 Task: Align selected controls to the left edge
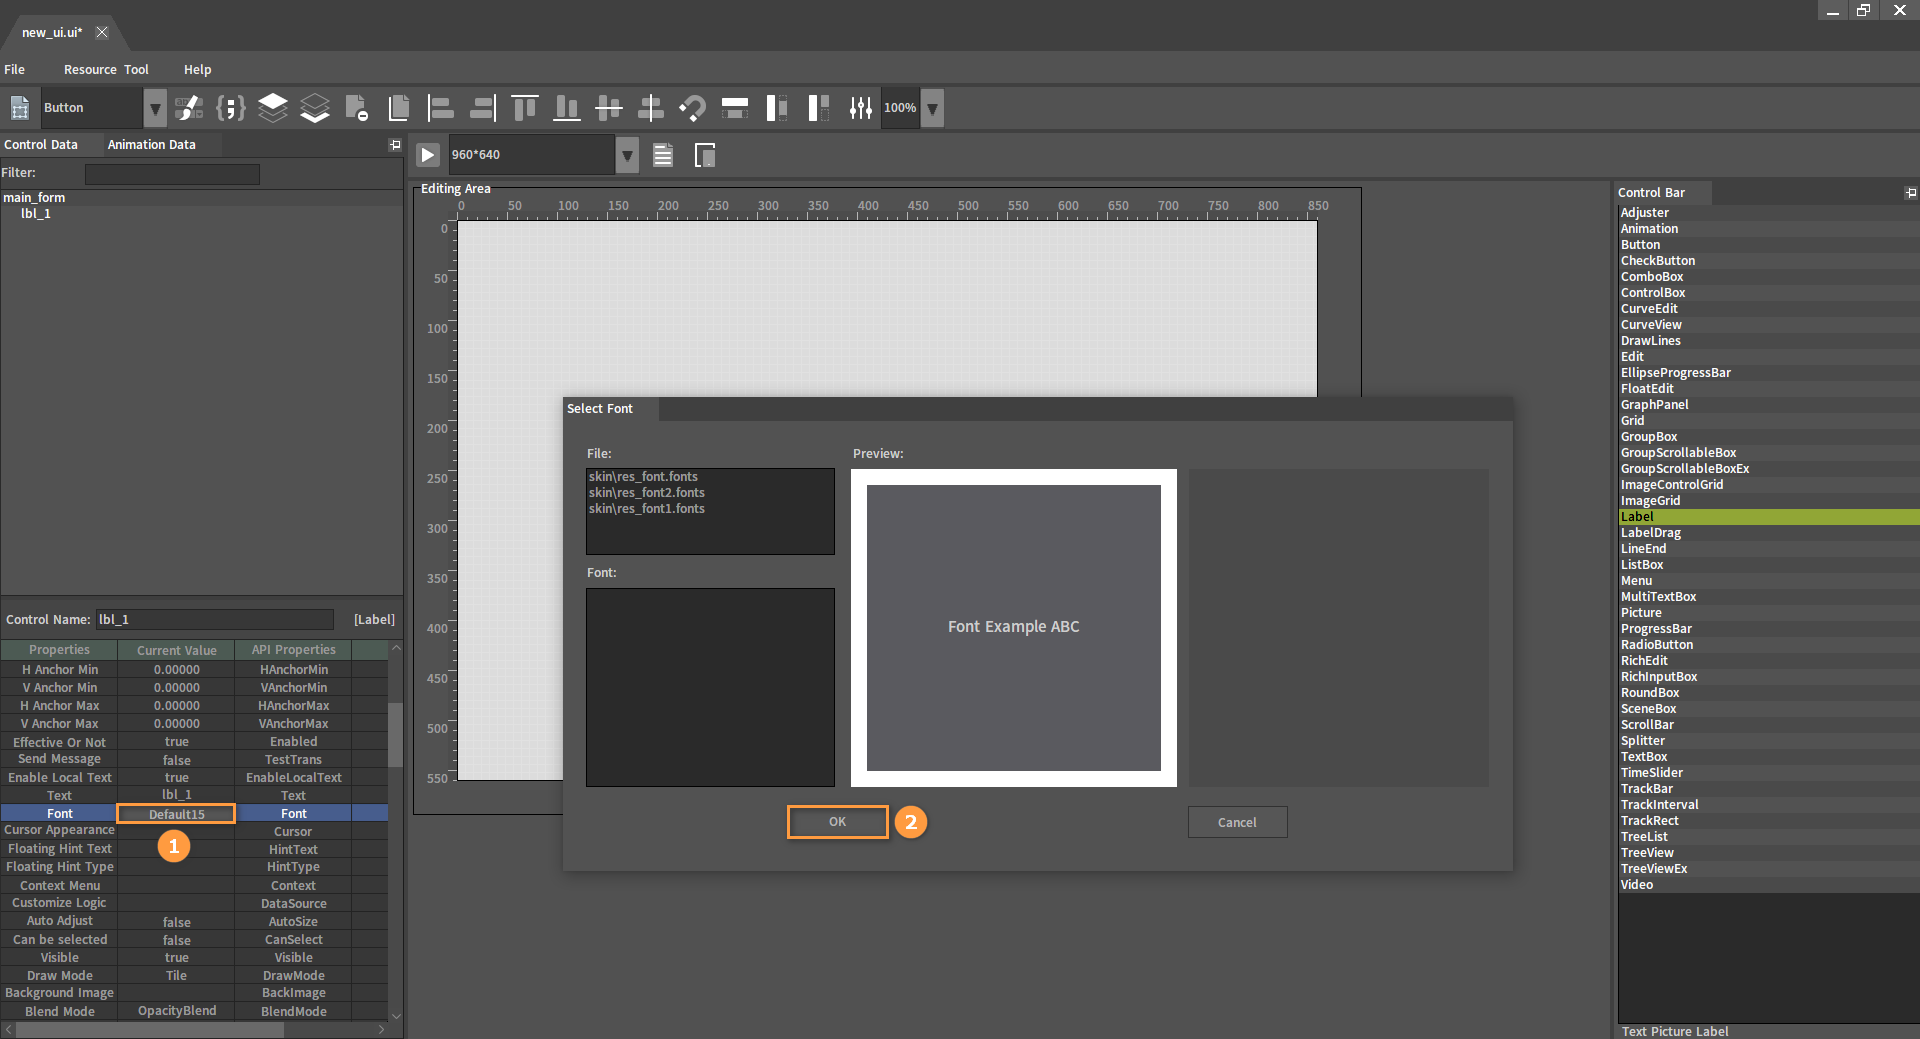[441, 108]
